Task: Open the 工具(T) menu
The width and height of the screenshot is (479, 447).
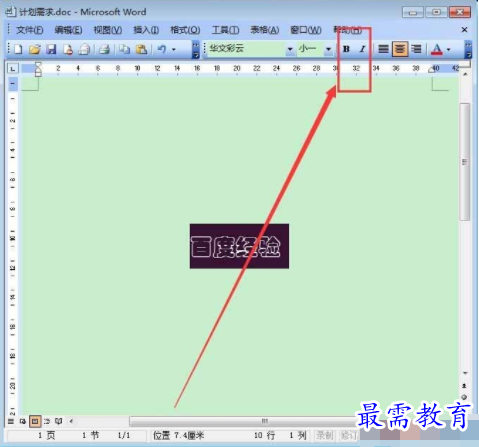Action: tap(225, 30)
